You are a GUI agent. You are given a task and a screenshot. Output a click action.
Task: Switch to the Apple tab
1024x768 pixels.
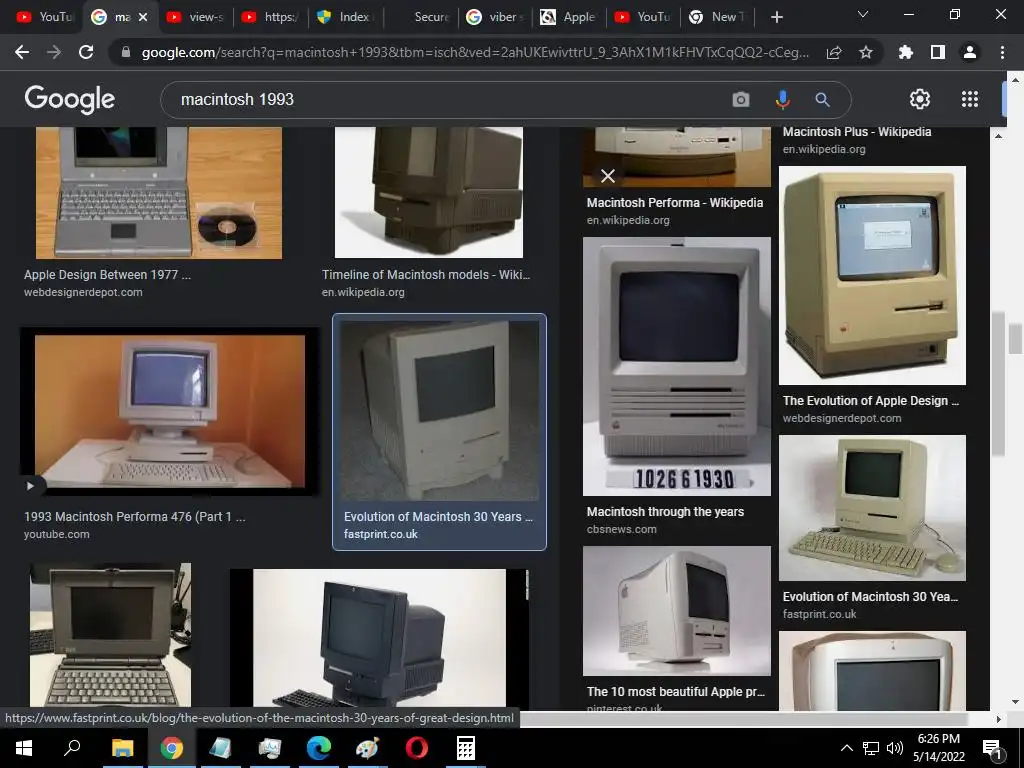pyautogui.click(x=568, y=17)
